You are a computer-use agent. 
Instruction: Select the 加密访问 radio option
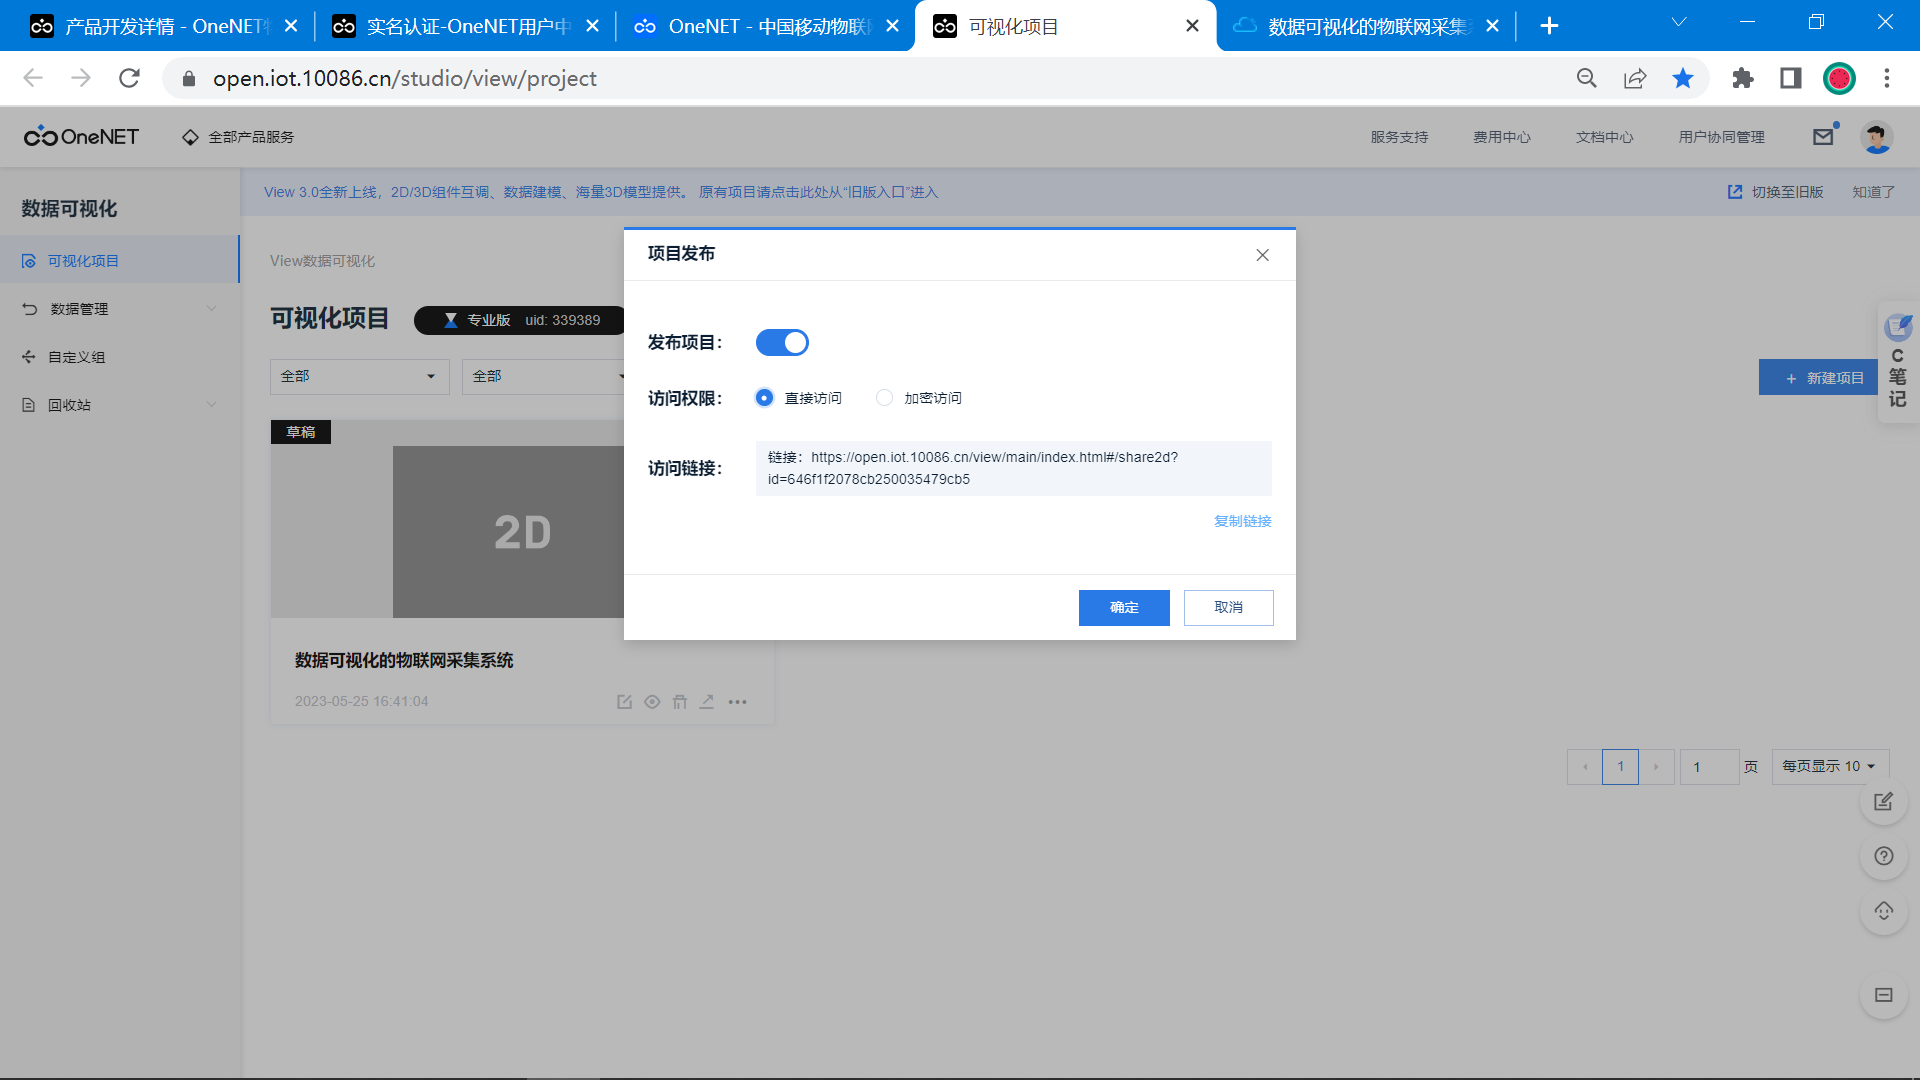point(884,398)
